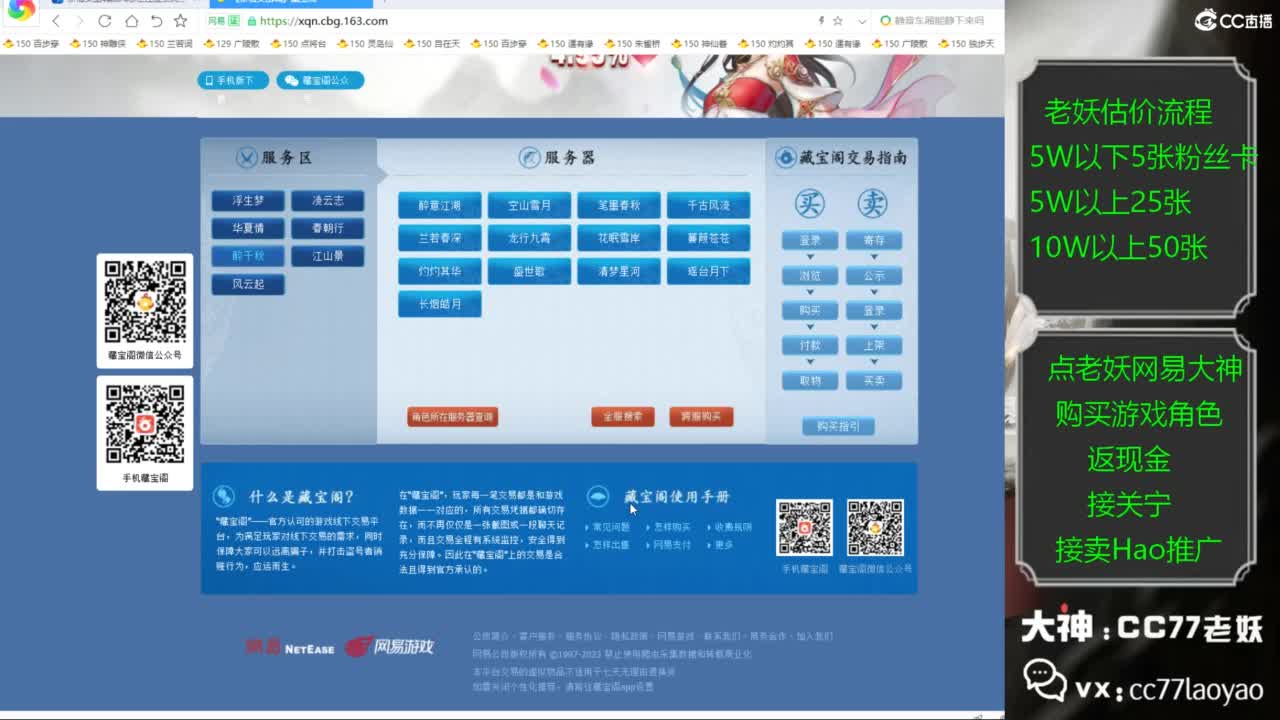Select the 凌云志 server region
This screenshot has height=720, width=1280.
click(x=328, y=201)
